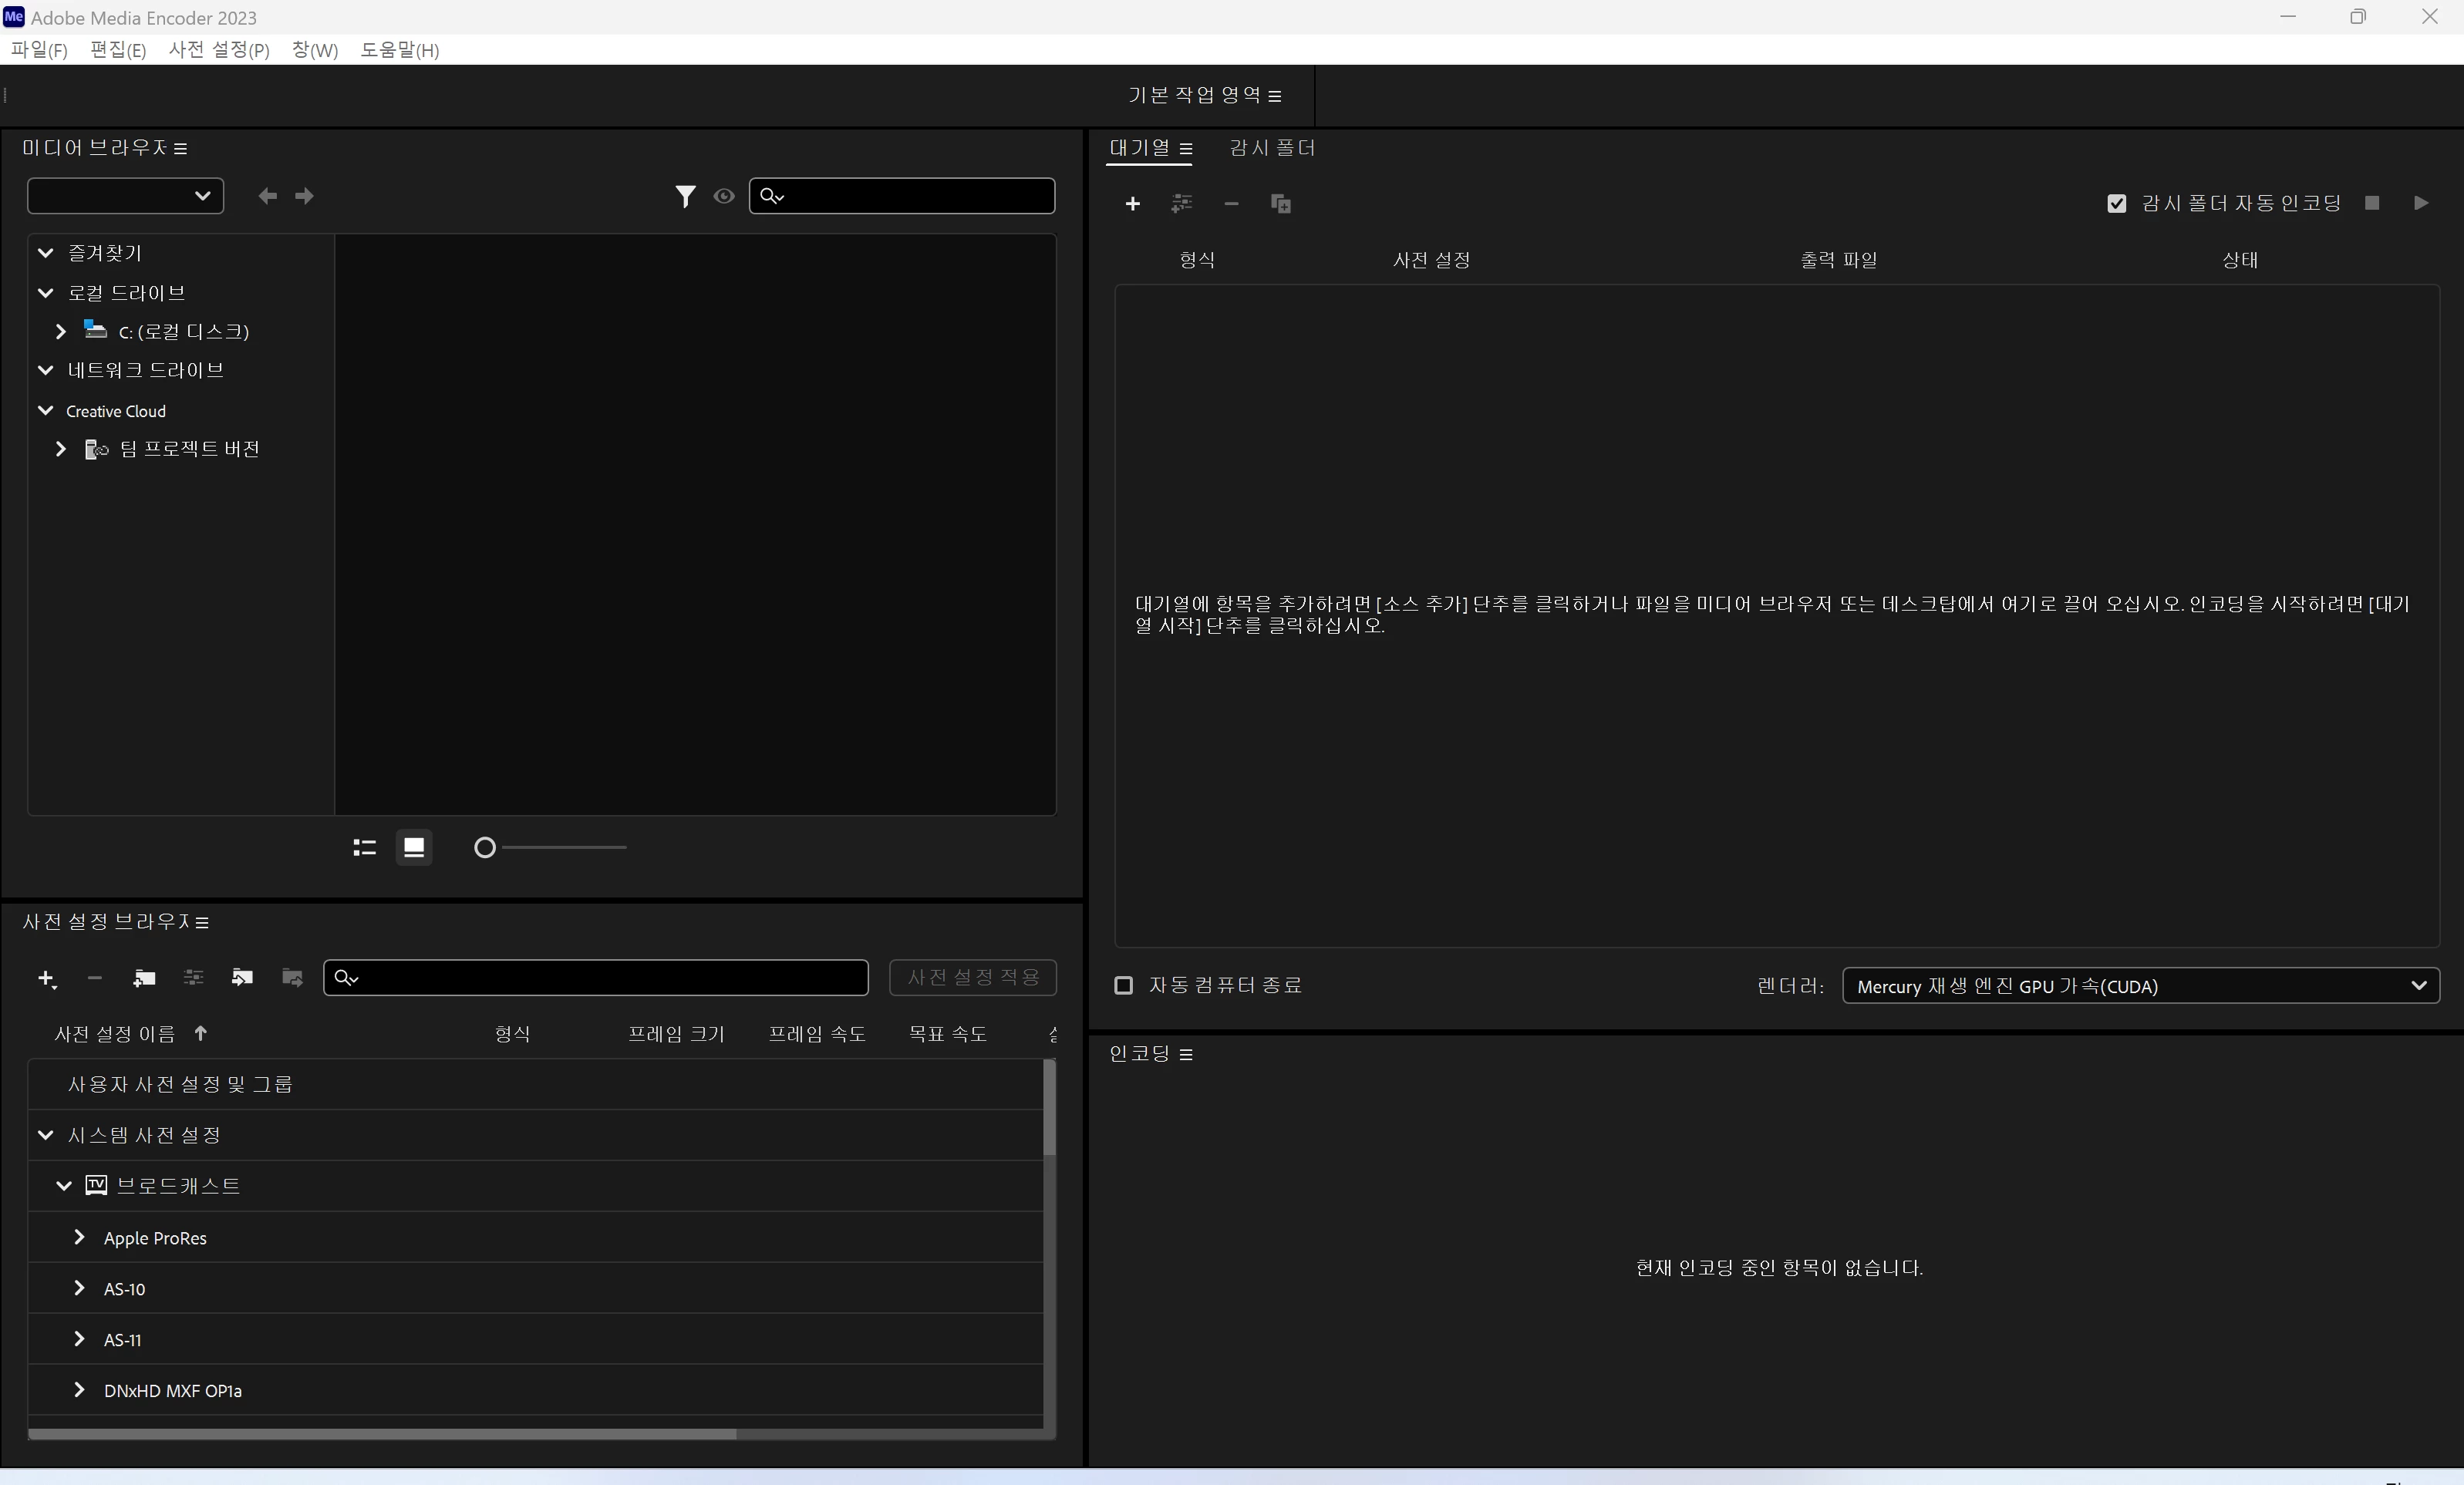The height and width of the screenshot is (1485, 2464).
Task: Click the filter funnel icon in Media Browser
Action: tap(685, 196)
